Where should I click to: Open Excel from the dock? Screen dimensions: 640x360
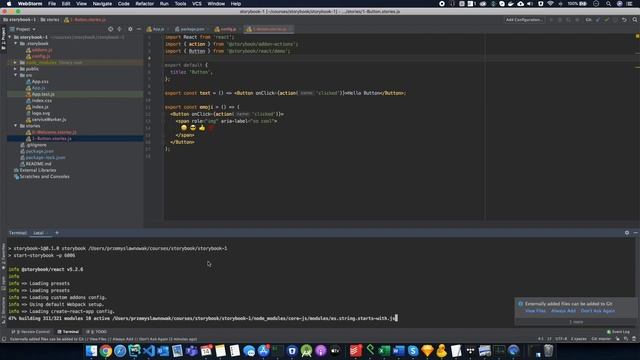coord(384,351)
